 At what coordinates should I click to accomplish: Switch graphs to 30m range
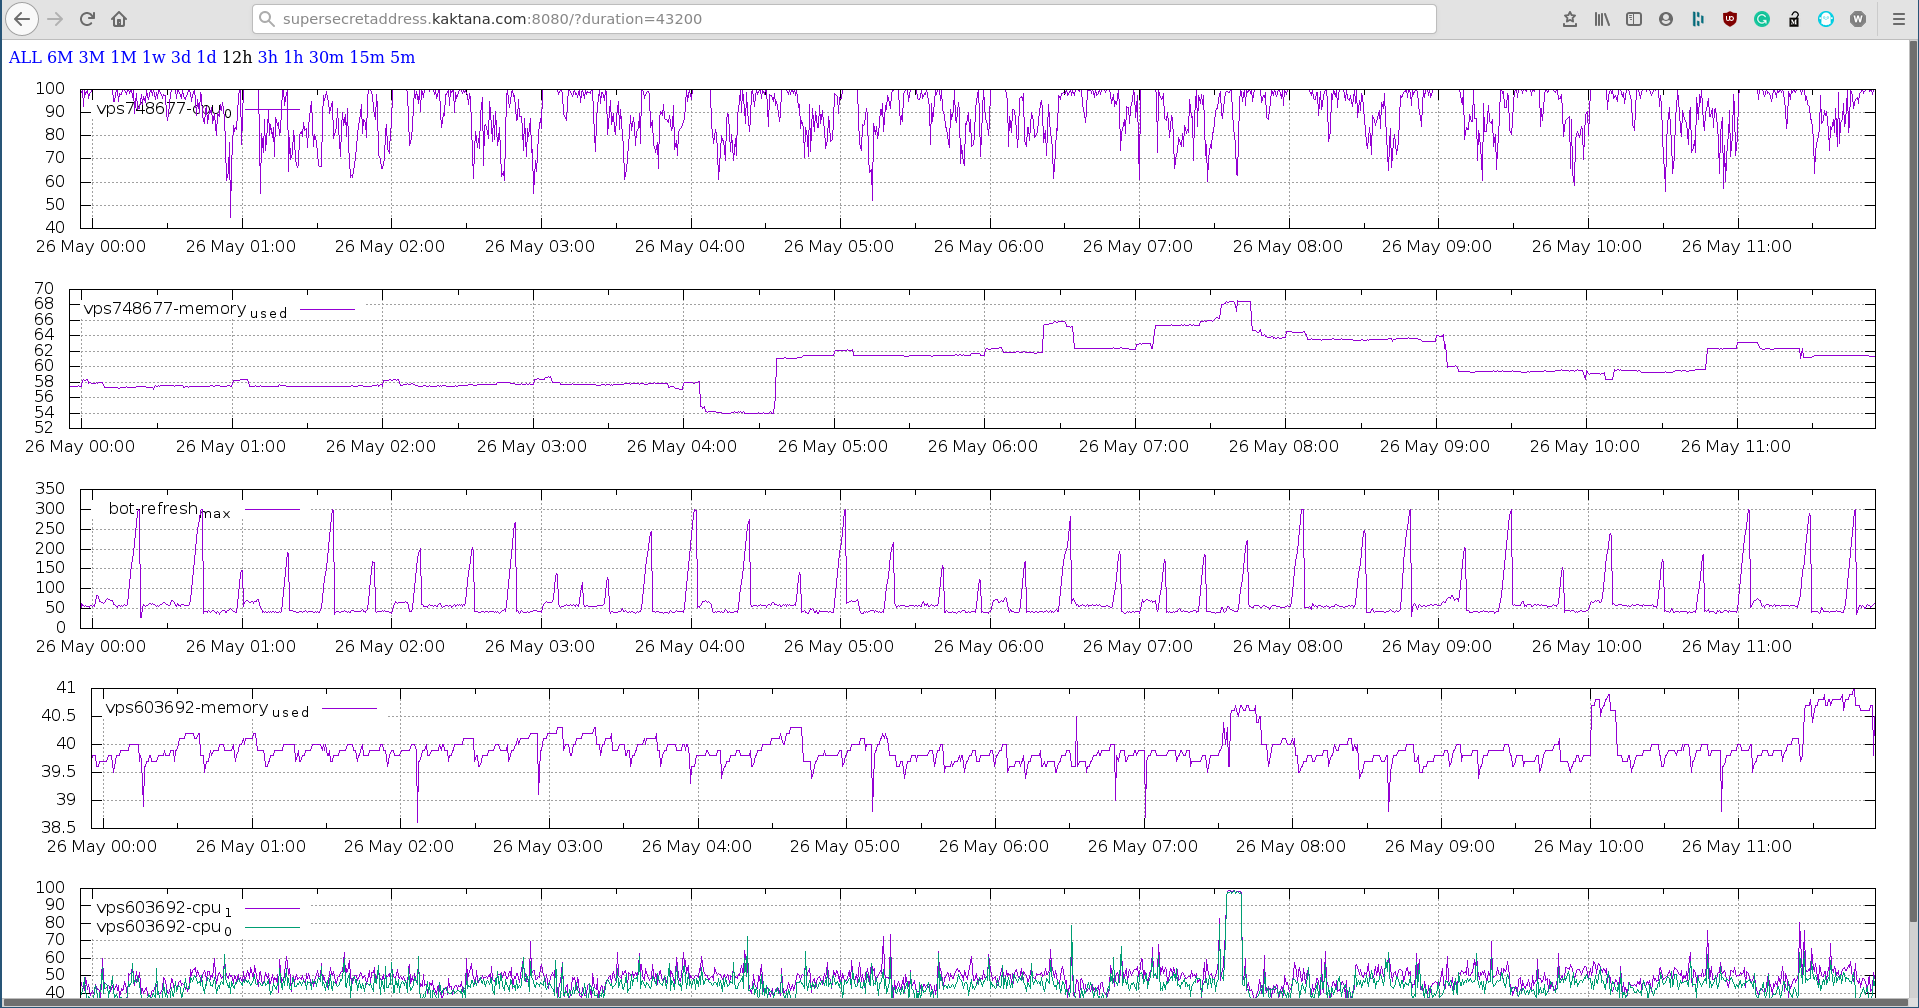326,57
